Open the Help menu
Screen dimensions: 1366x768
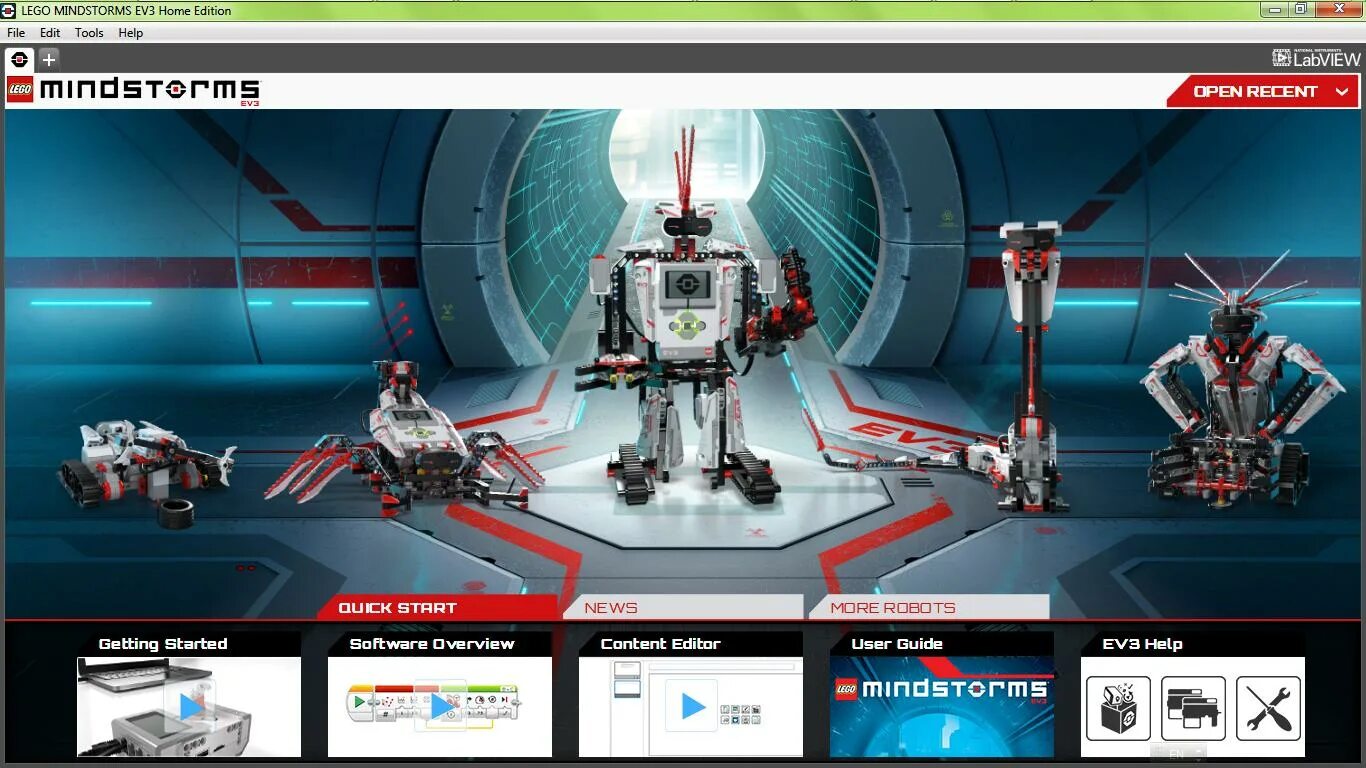click(x=131, y=33)
